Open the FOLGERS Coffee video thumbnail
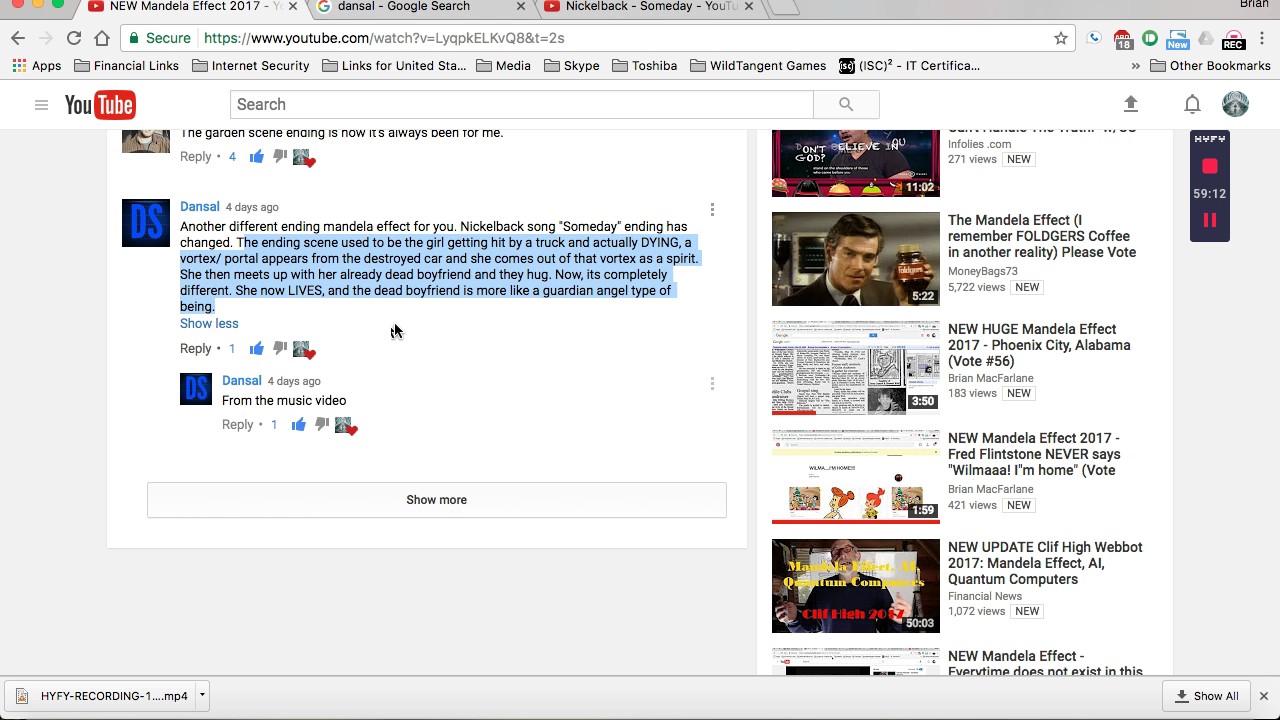1280x720 pixels. (856, 259)
